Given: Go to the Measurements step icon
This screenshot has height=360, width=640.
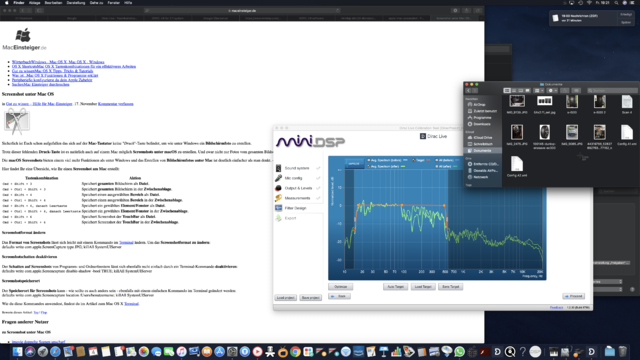Looking at the screenshot, I should click(x=278, y=198).
